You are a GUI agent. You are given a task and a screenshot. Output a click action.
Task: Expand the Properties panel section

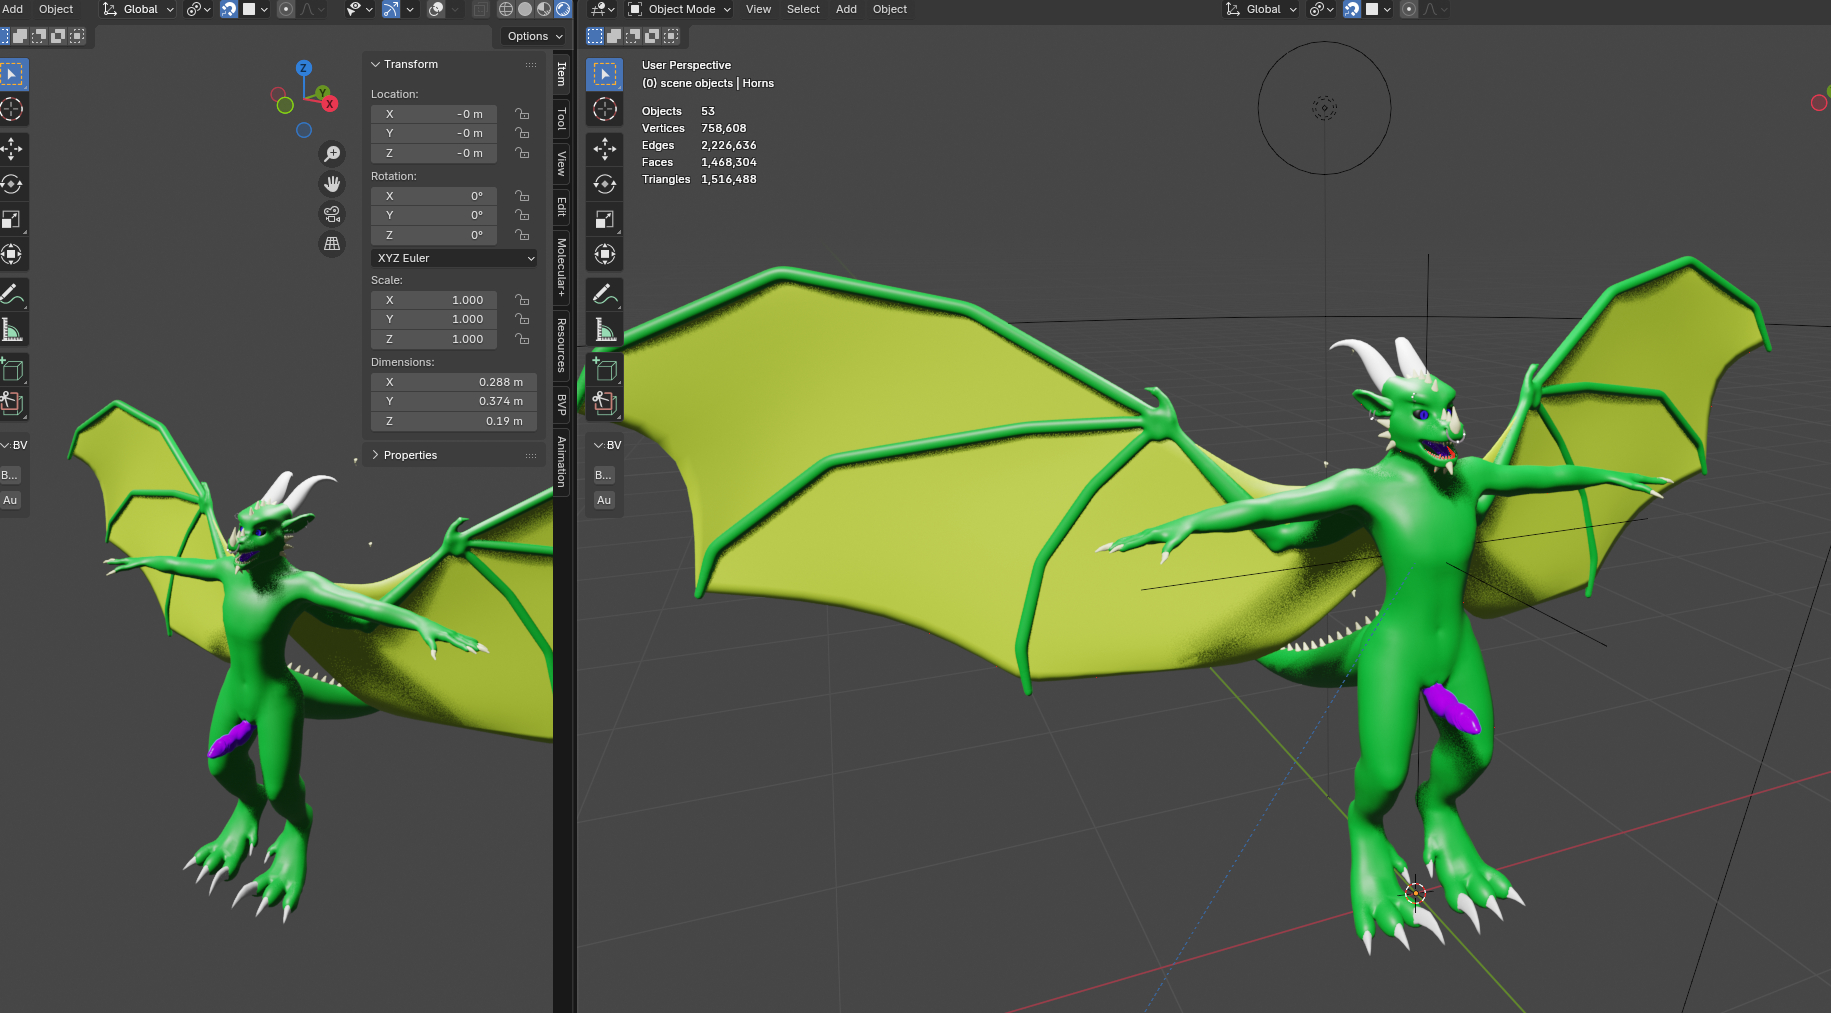click(x=410, y=455)
